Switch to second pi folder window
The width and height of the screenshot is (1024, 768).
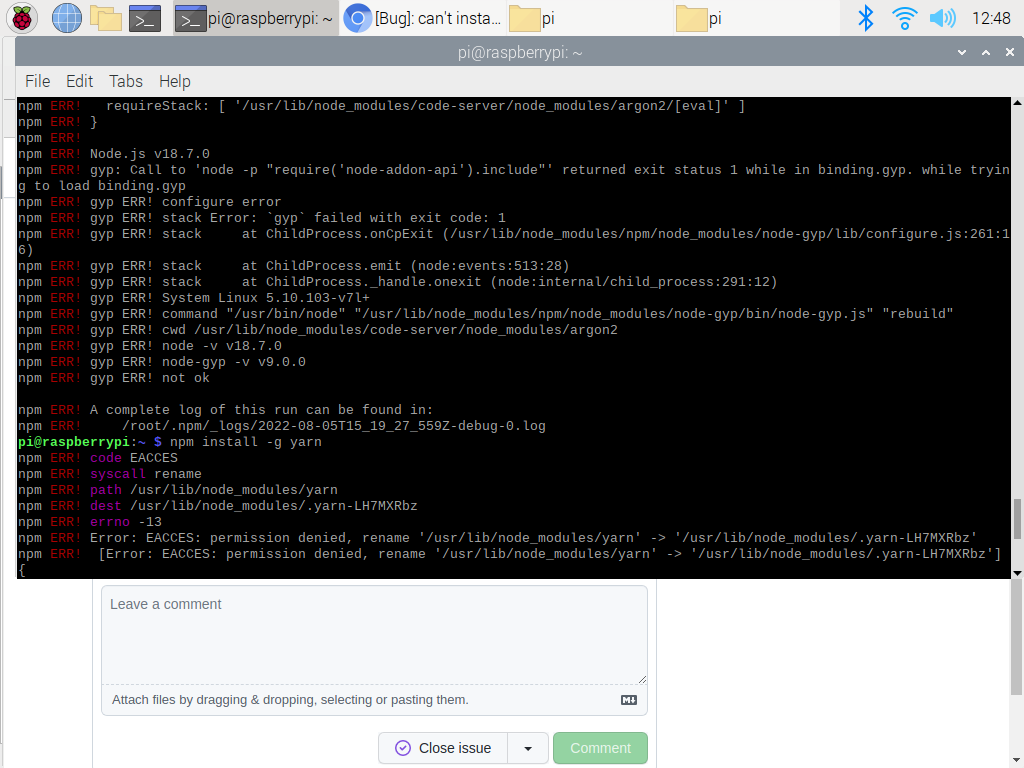(755, 18)
